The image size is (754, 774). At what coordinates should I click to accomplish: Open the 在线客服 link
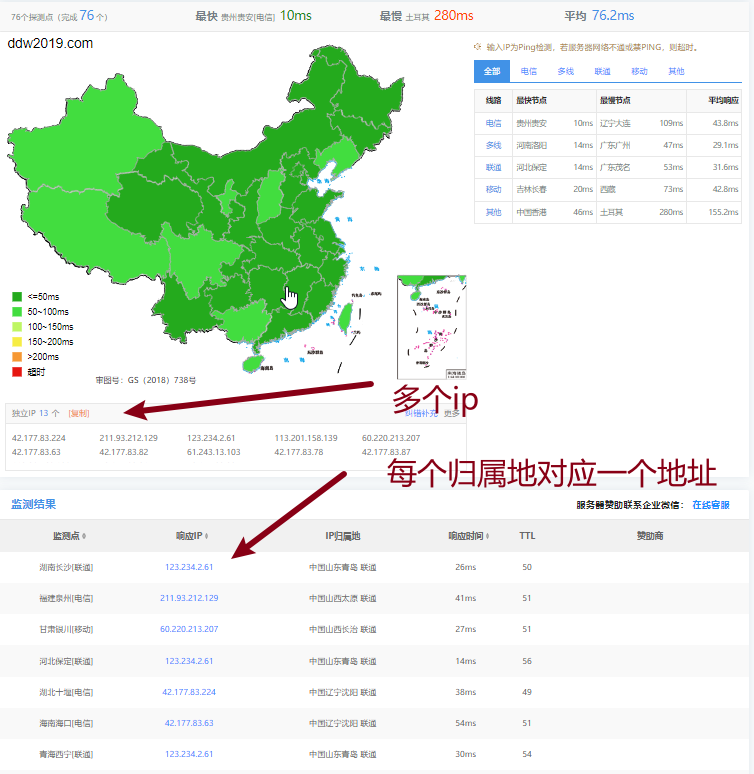tap(711, 505)
